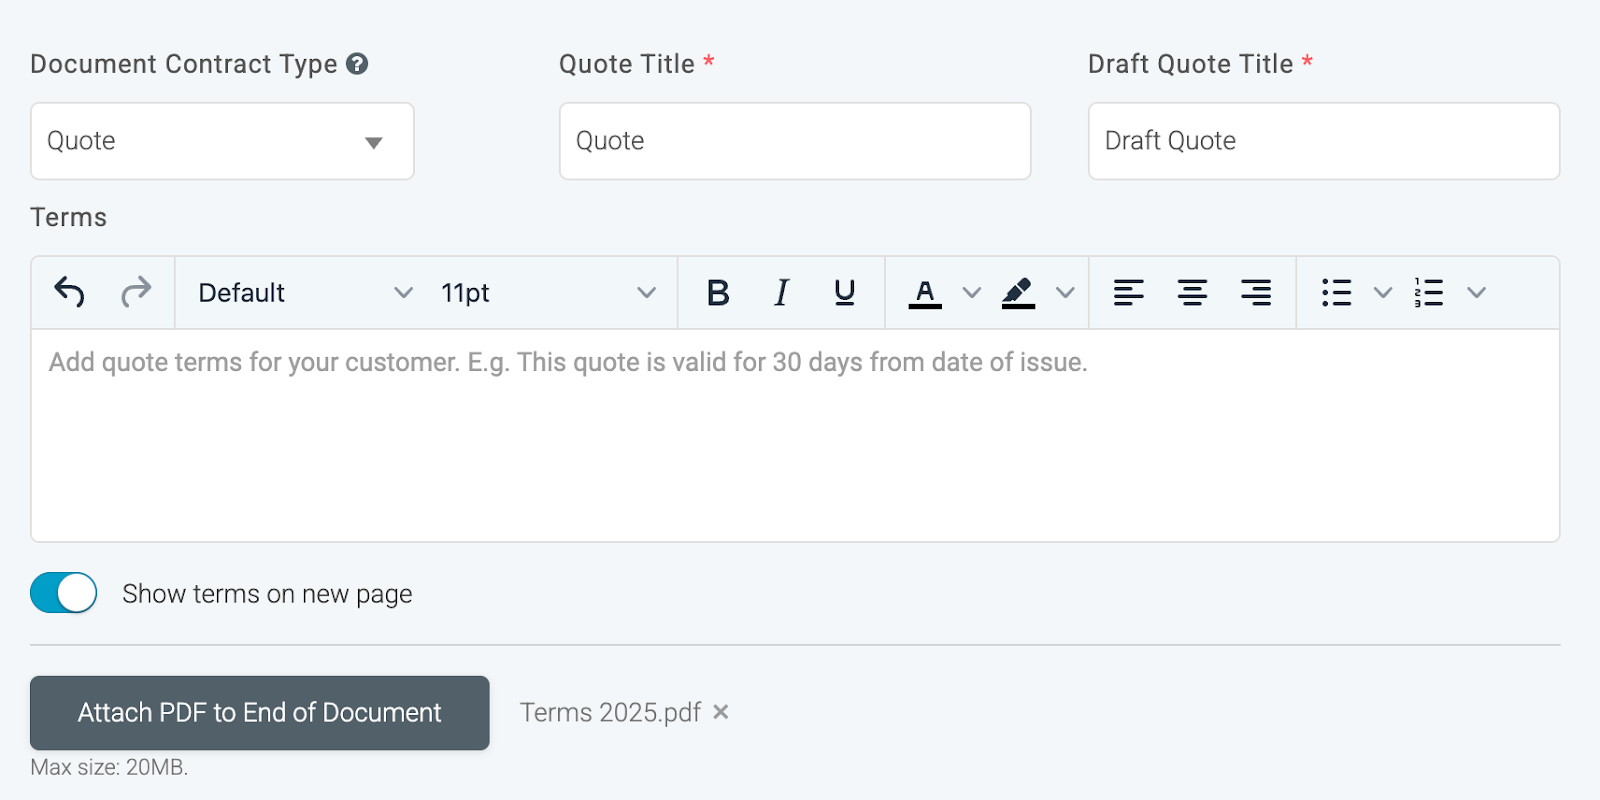Insert a bulleted list

pos(1336,292)
